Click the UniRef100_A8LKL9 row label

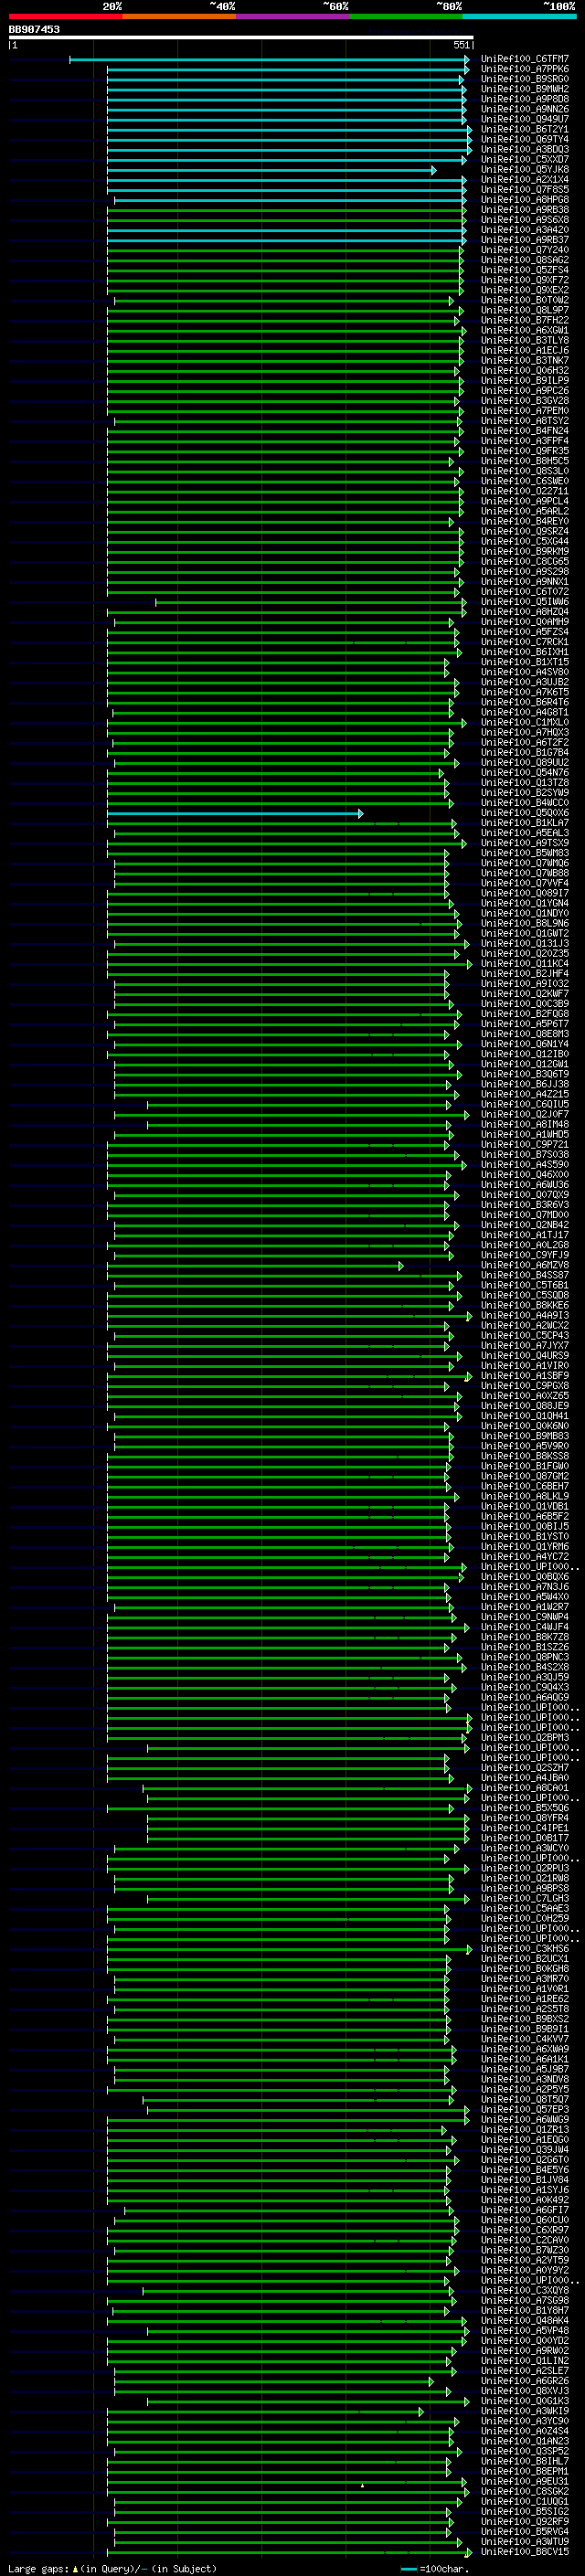[x=525, y=1496]
